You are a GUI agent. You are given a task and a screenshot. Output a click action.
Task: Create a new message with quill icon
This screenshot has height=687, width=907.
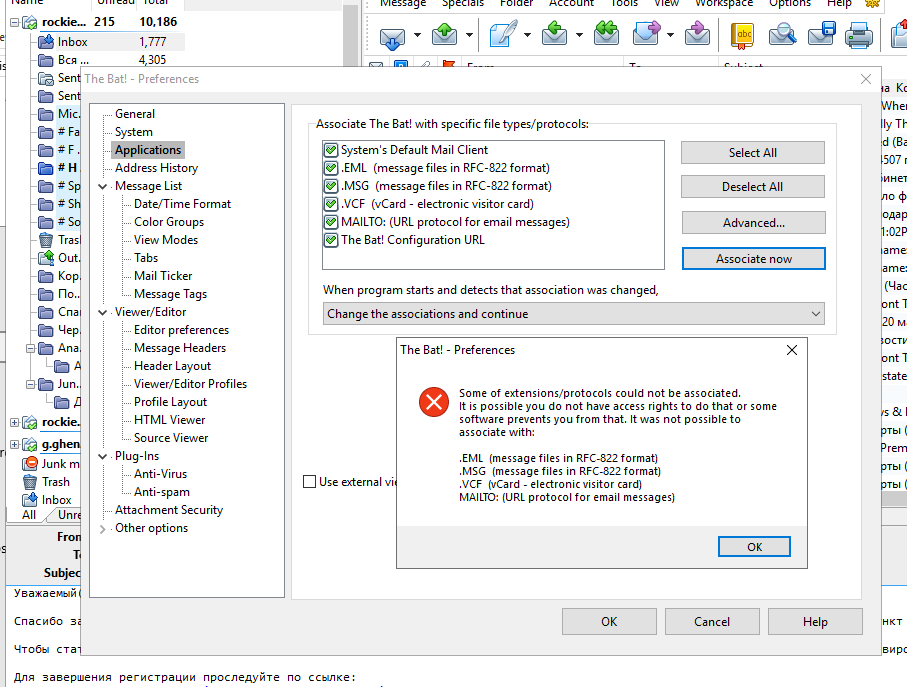(503, 35)
